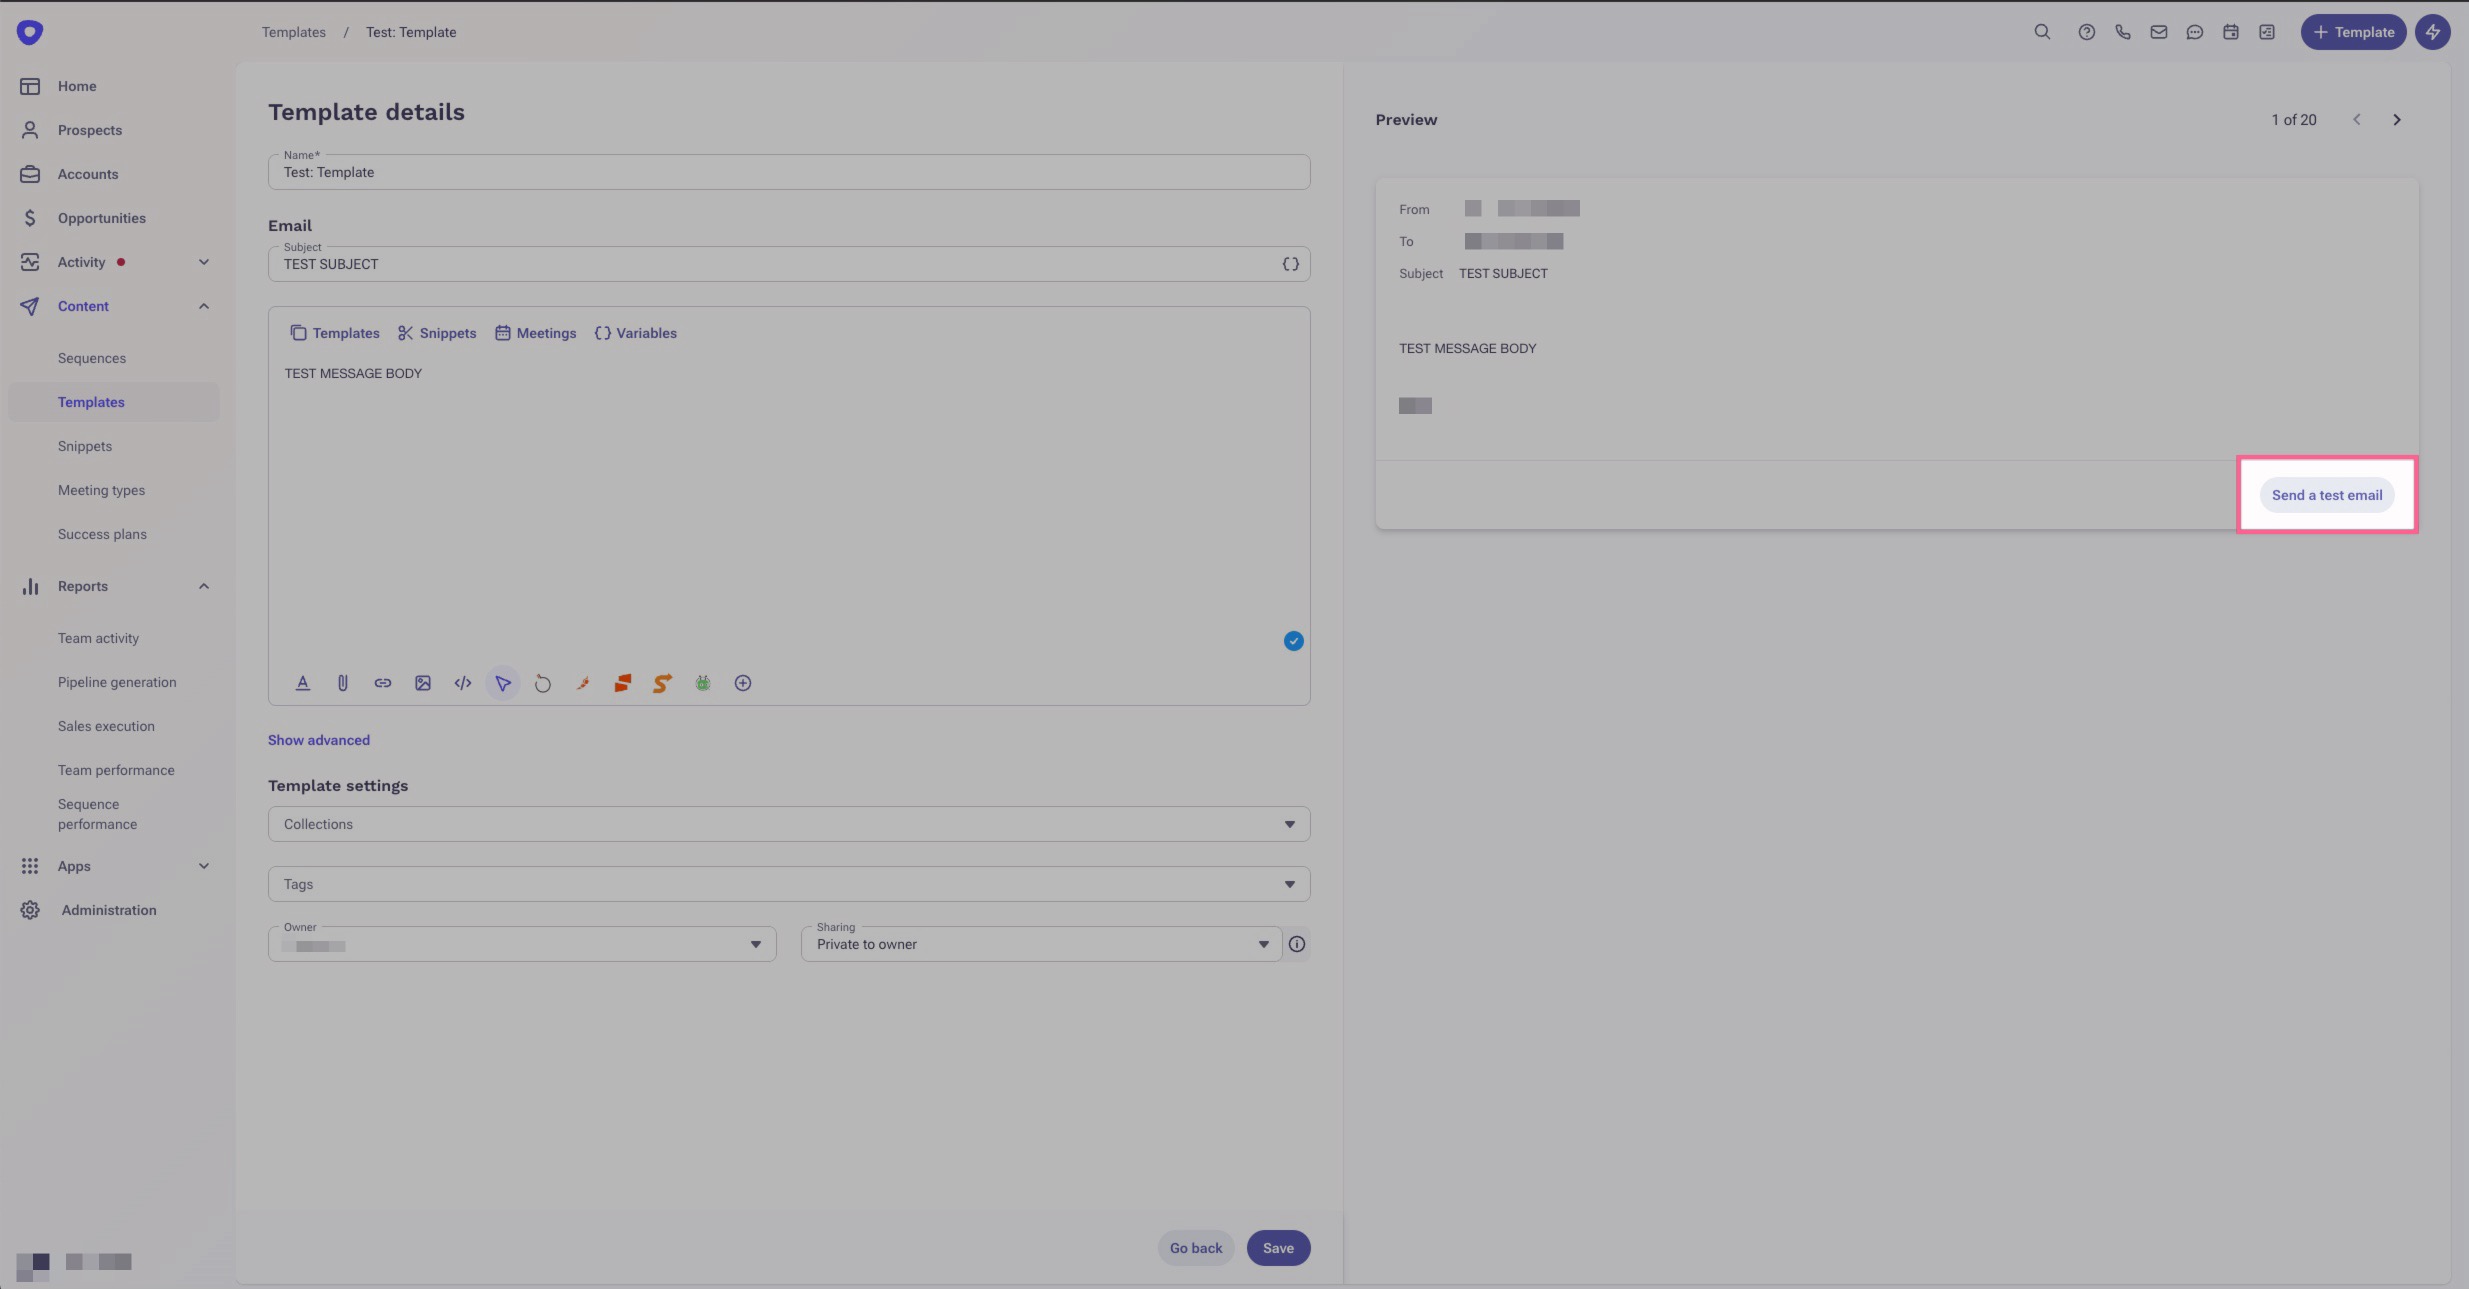Click the Send a test email button
This screenshot has height=1289, width=2469.
[x=2326, y=495]
